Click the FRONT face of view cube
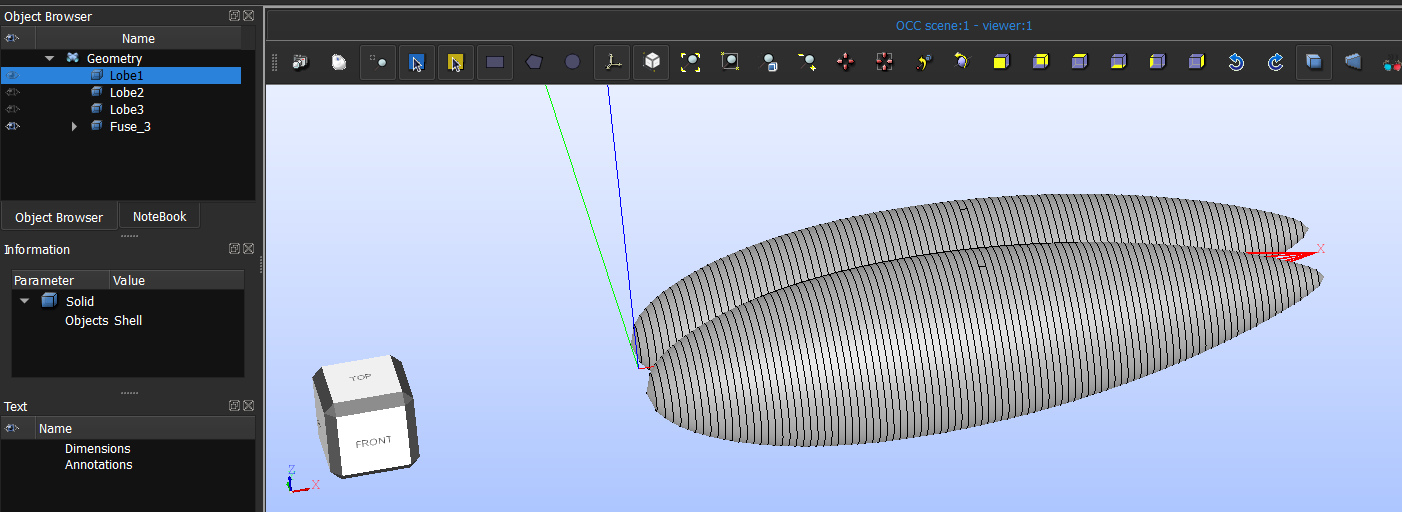This screenshot has width=1402, height=512. point(373,441)
